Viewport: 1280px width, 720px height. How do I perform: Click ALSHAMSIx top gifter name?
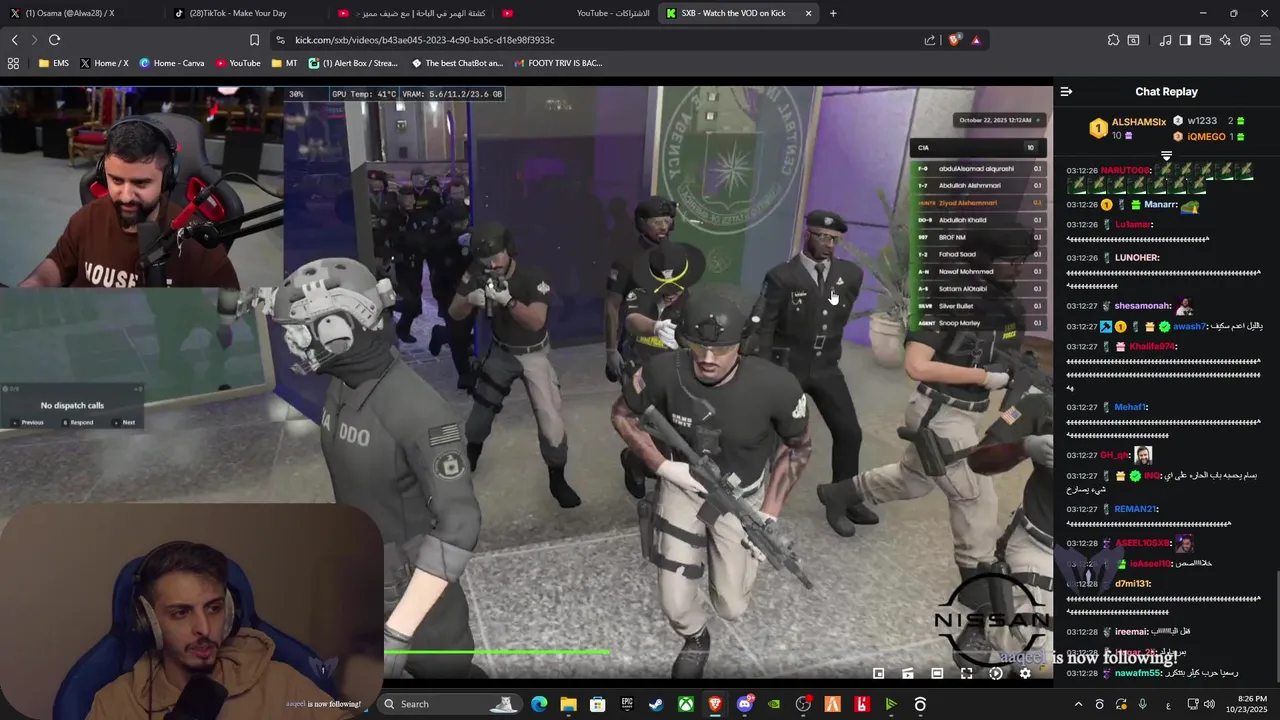[1138, 122]
